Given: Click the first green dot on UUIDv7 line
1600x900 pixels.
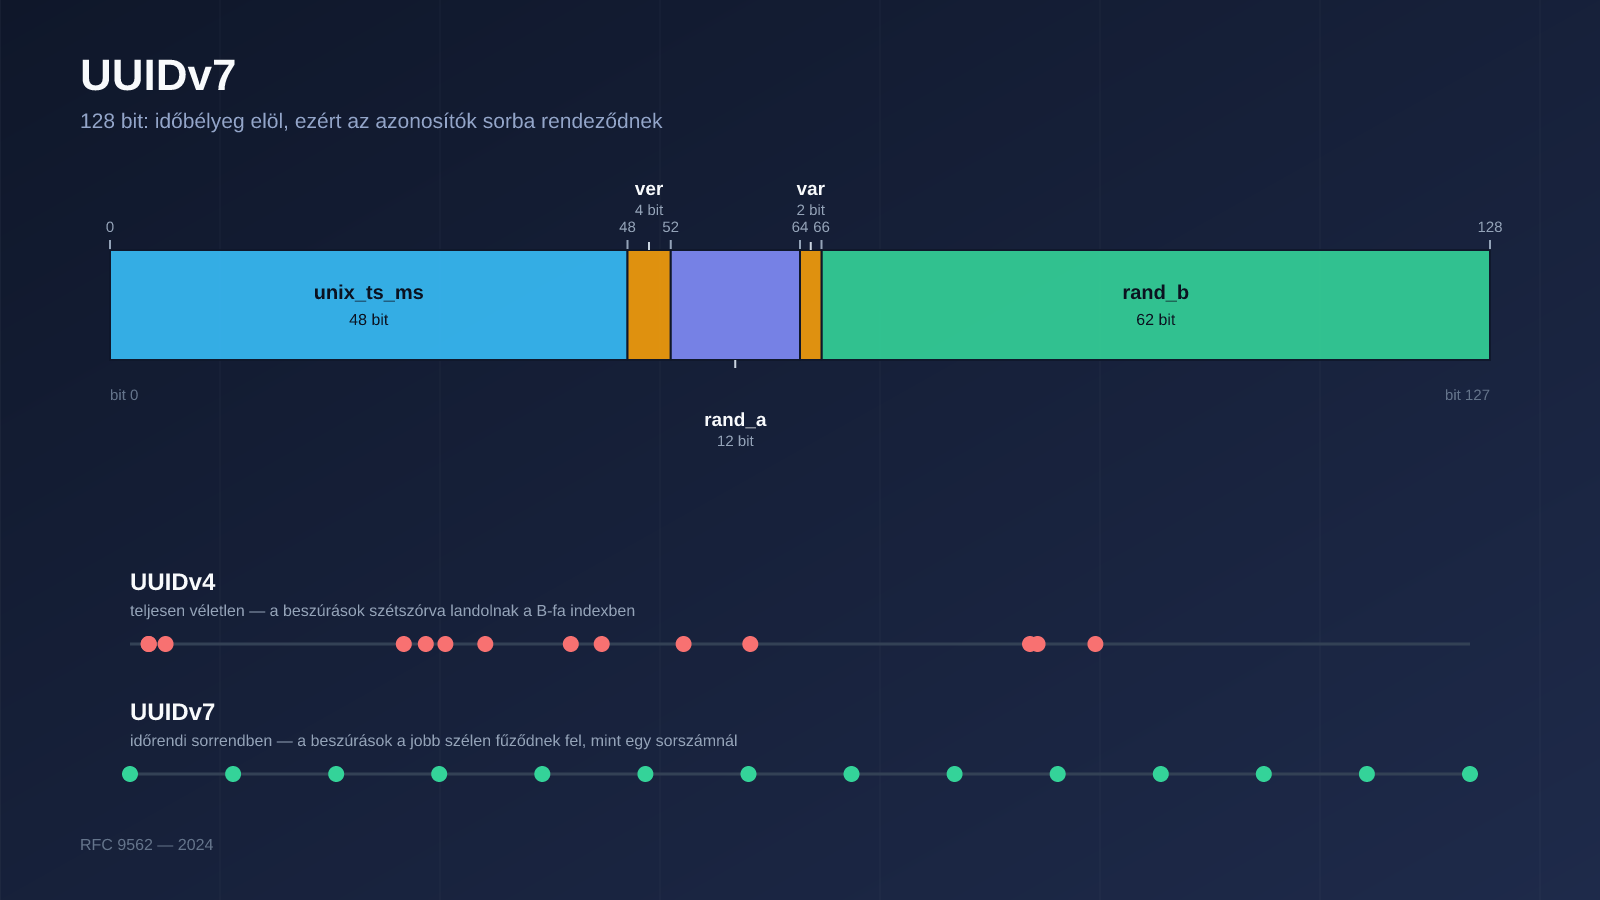Looking at the screenshot, I should point(130,774).
